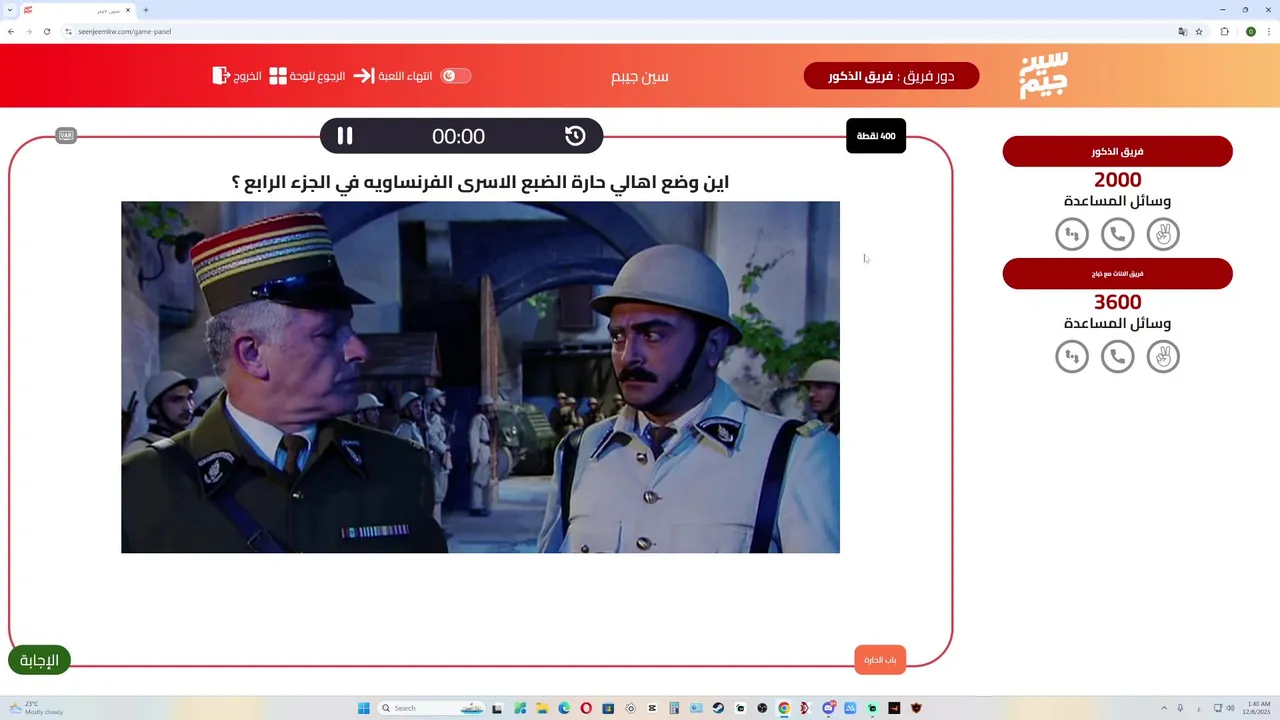Click the 400 نقطة points badge
The image size is (1280, 720).
876,136
